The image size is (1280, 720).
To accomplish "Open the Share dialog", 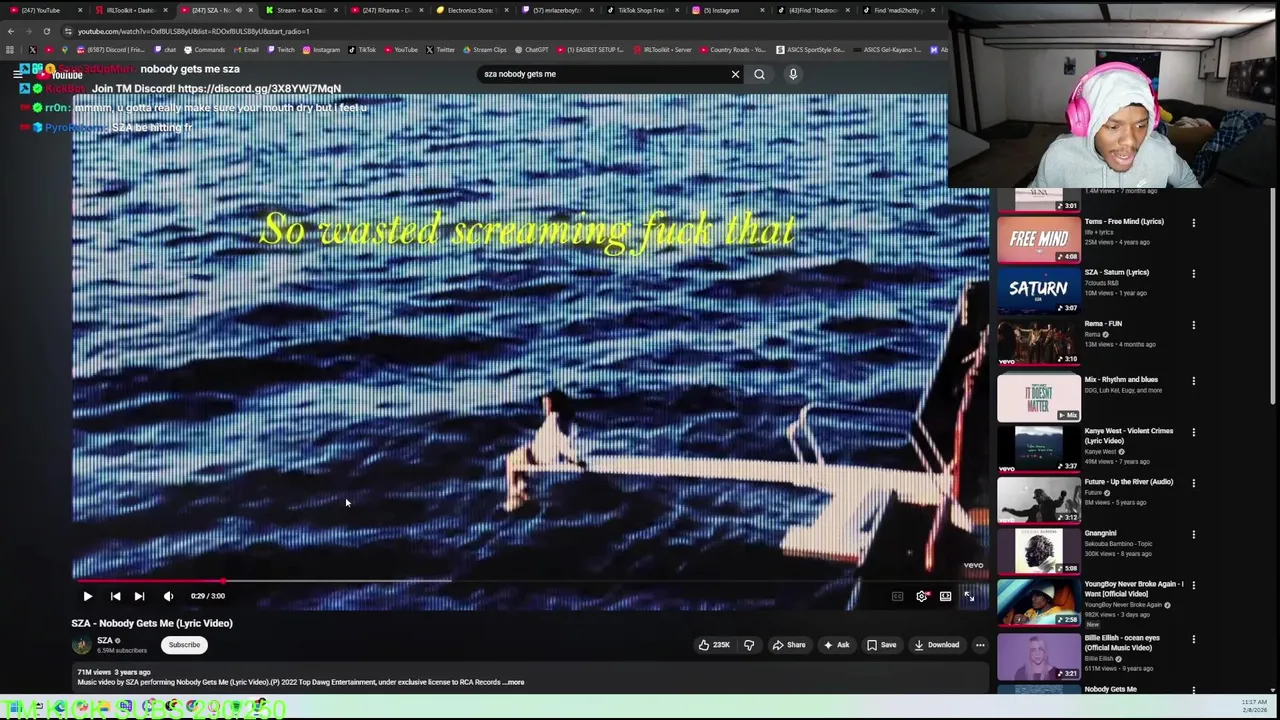I will click(x=788, y=645).
